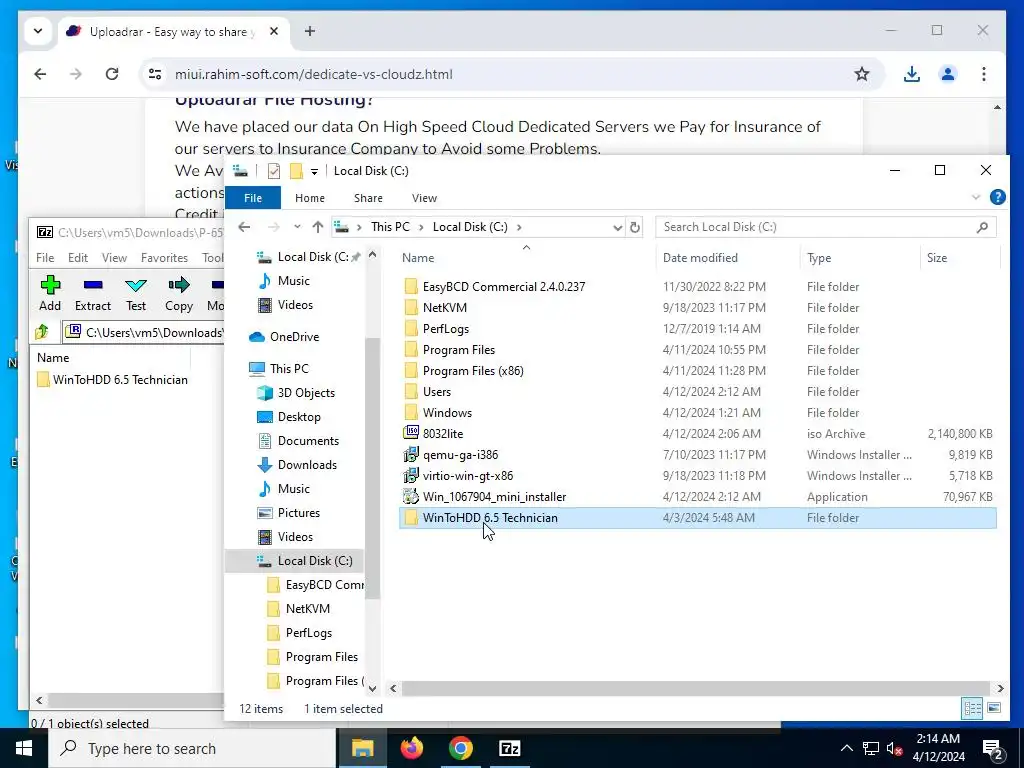
Task: Open 7-Zip File menu
Action: (x=45, y=258)
